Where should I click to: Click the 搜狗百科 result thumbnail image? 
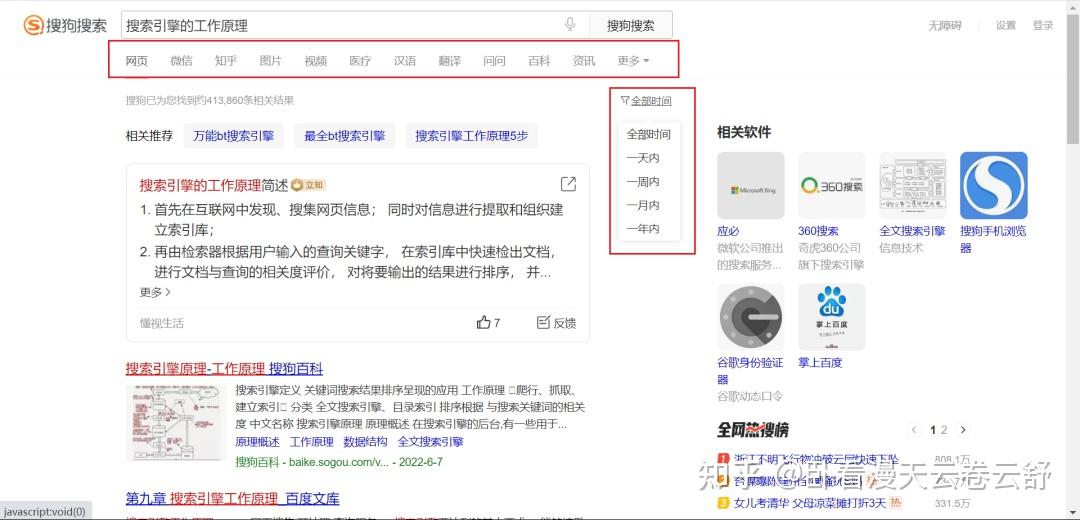(x=176, y=422)
